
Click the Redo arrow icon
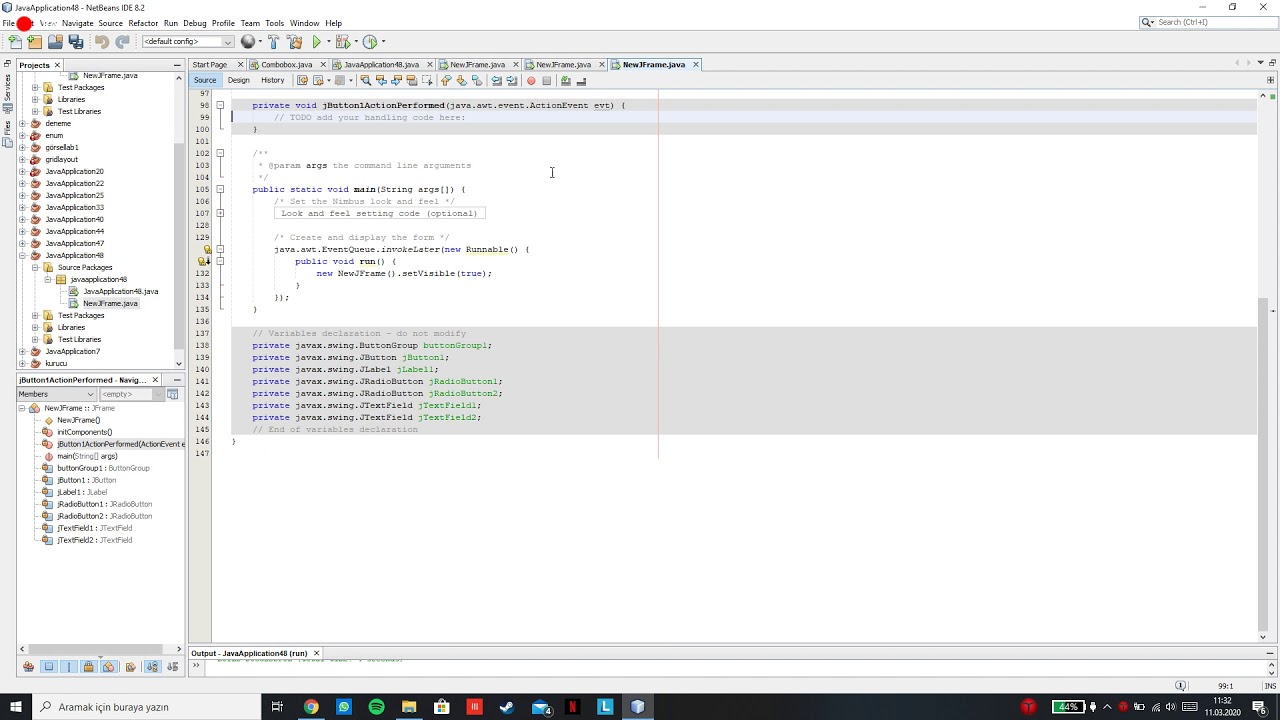(x=122, y=42)
